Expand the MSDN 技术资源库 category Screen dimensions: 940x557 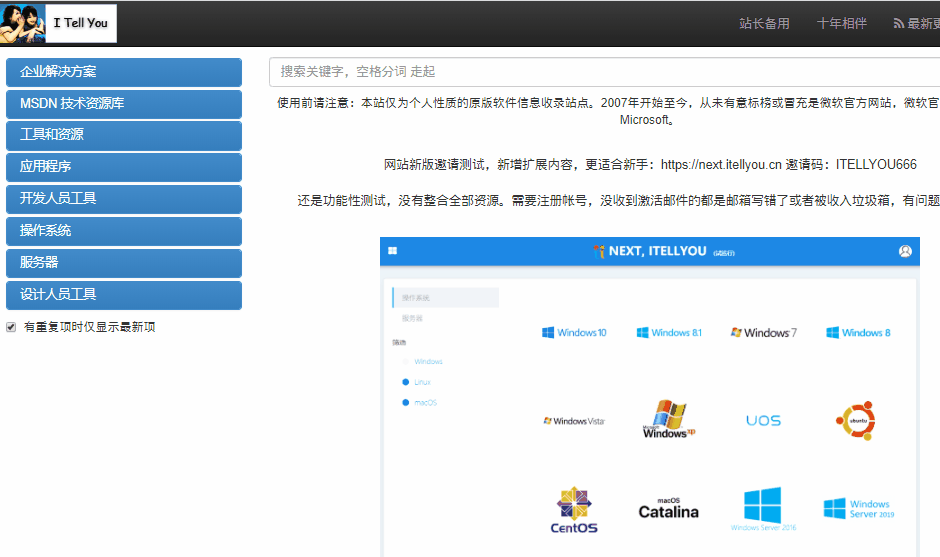point(124,104)
